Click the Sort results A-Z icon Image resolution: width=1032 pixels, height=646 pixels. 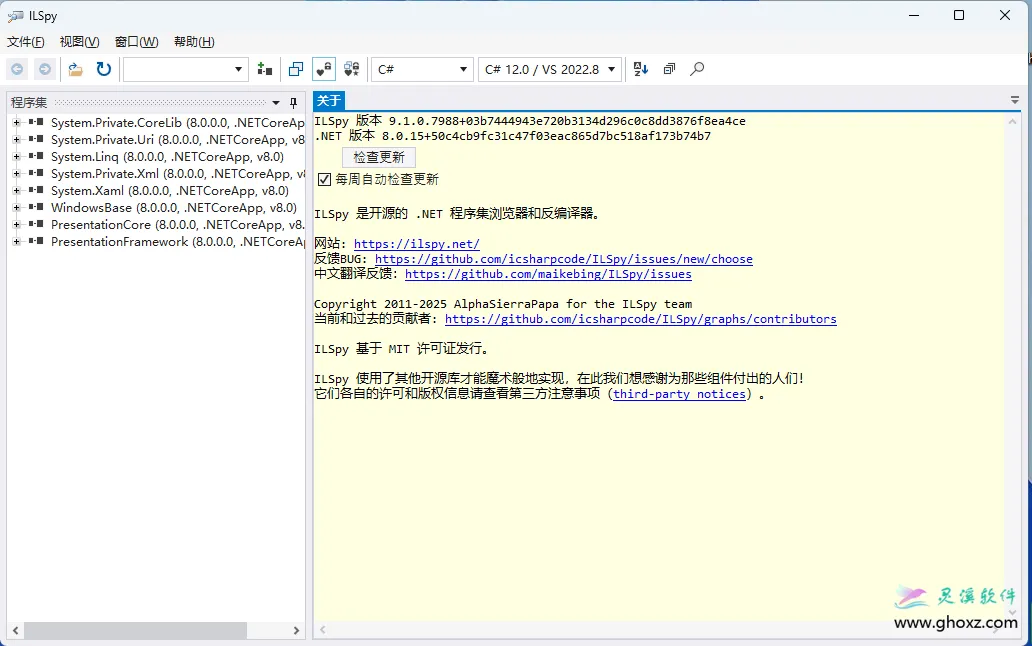tap(640, 69)
